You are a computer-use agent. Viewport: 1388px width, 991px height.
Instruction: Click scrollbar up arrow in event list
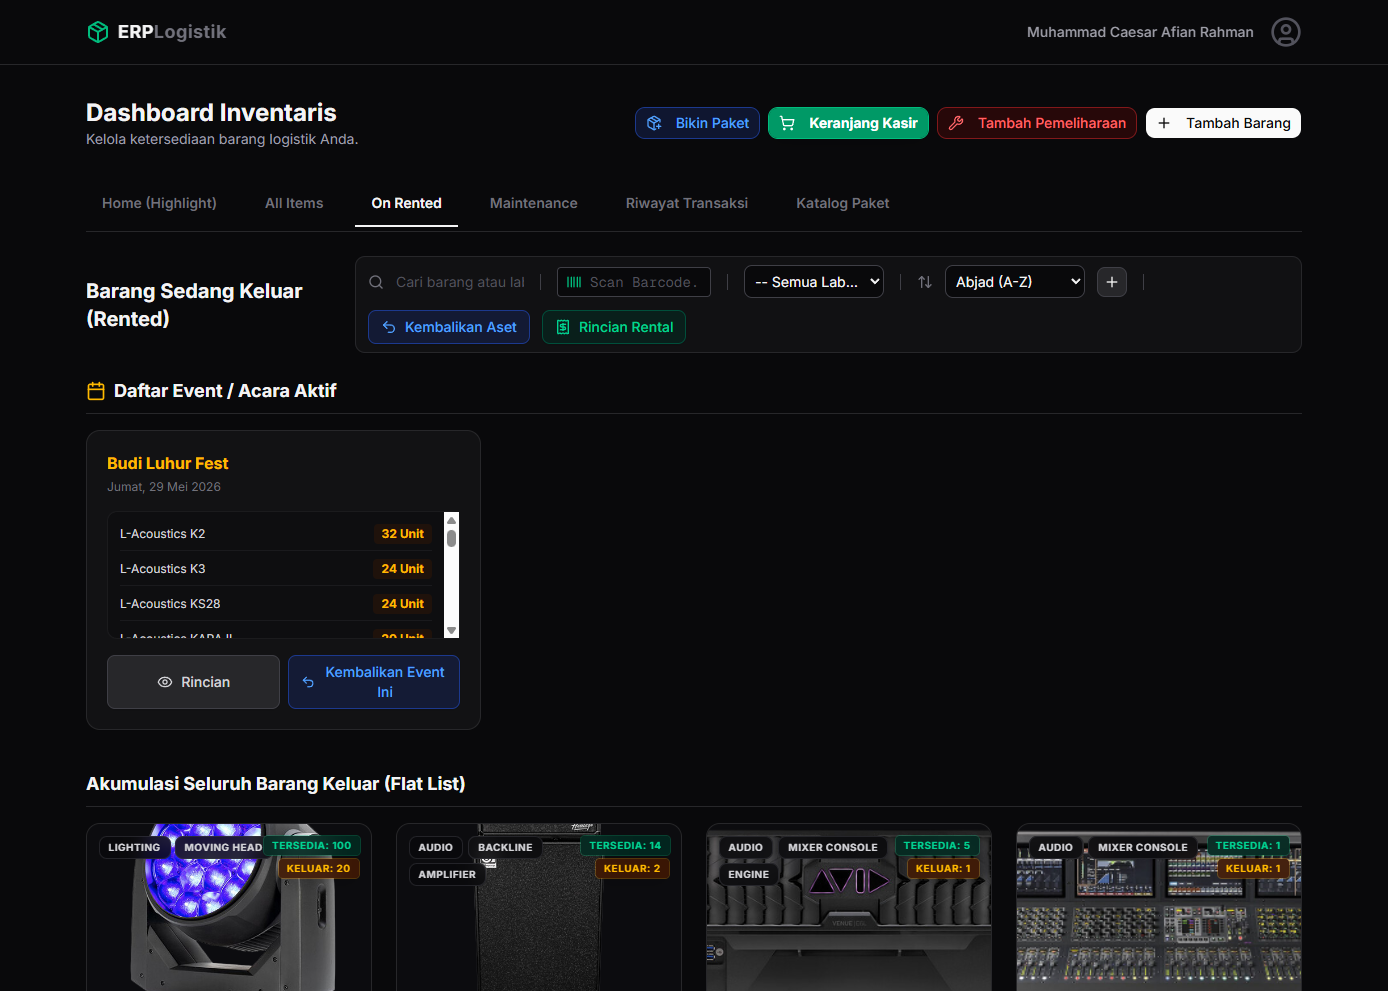click(x=451, y=520)
